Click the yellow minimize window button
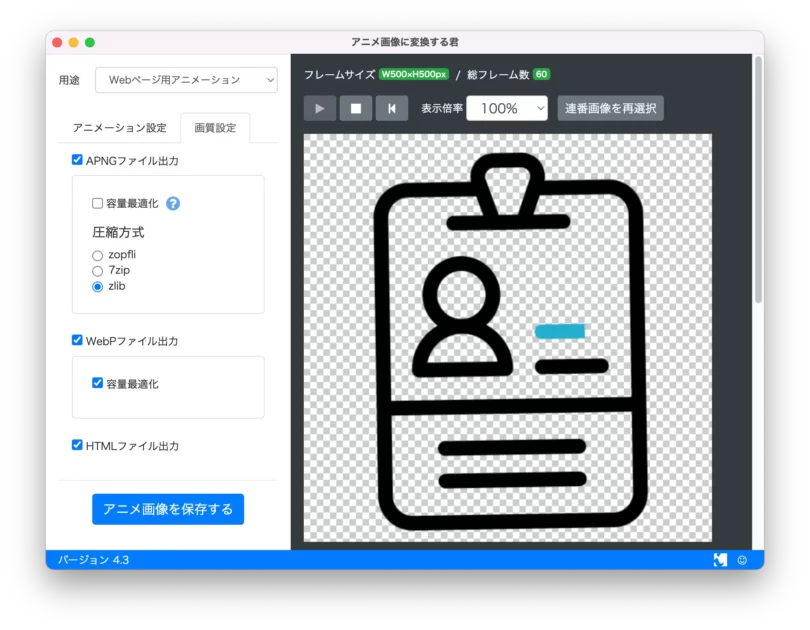Image resolution: width=810 pixels, height=630 pixels. coord(73,42)
